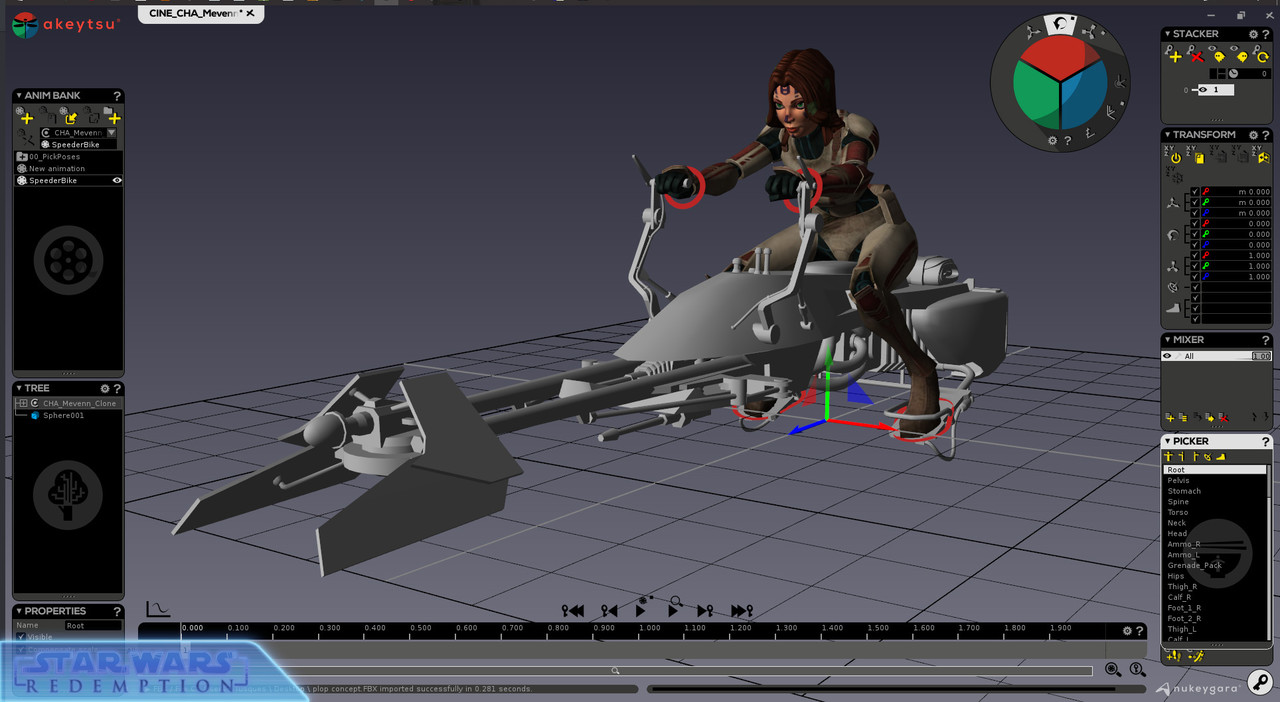
Task: Collapse the Stacker panel
Action: 1167,34
